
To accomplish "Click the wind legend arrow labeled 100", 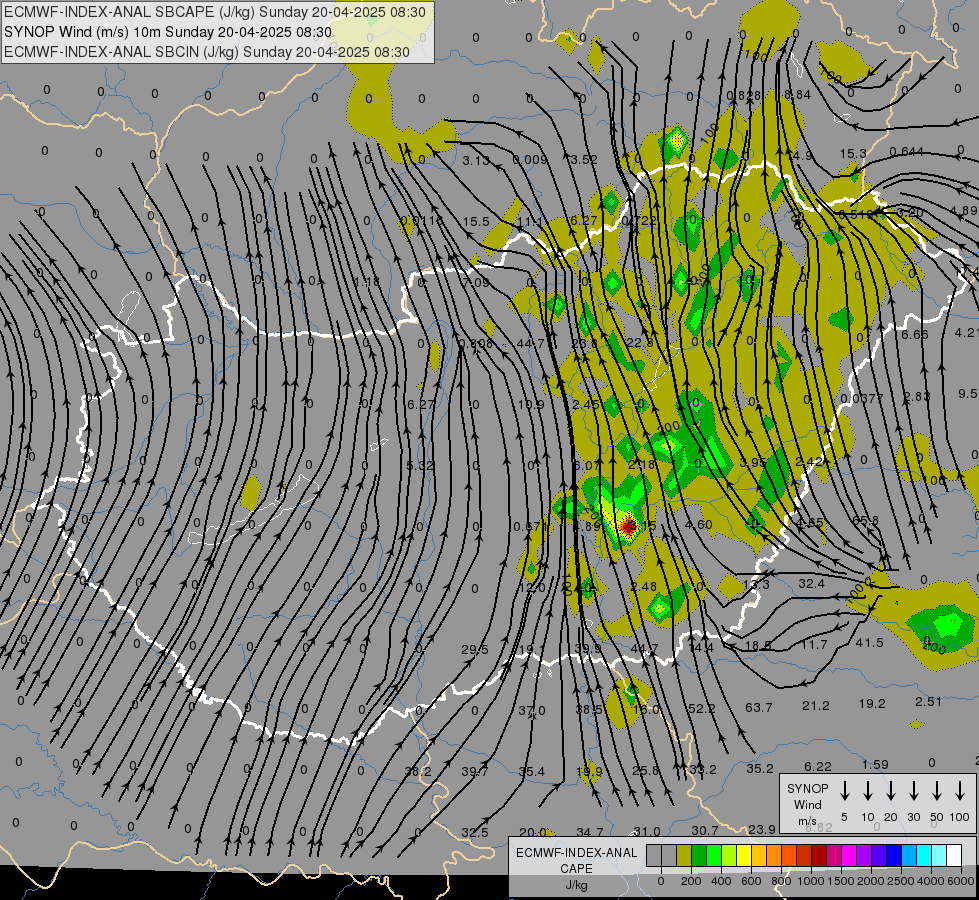I will [960, 791].
